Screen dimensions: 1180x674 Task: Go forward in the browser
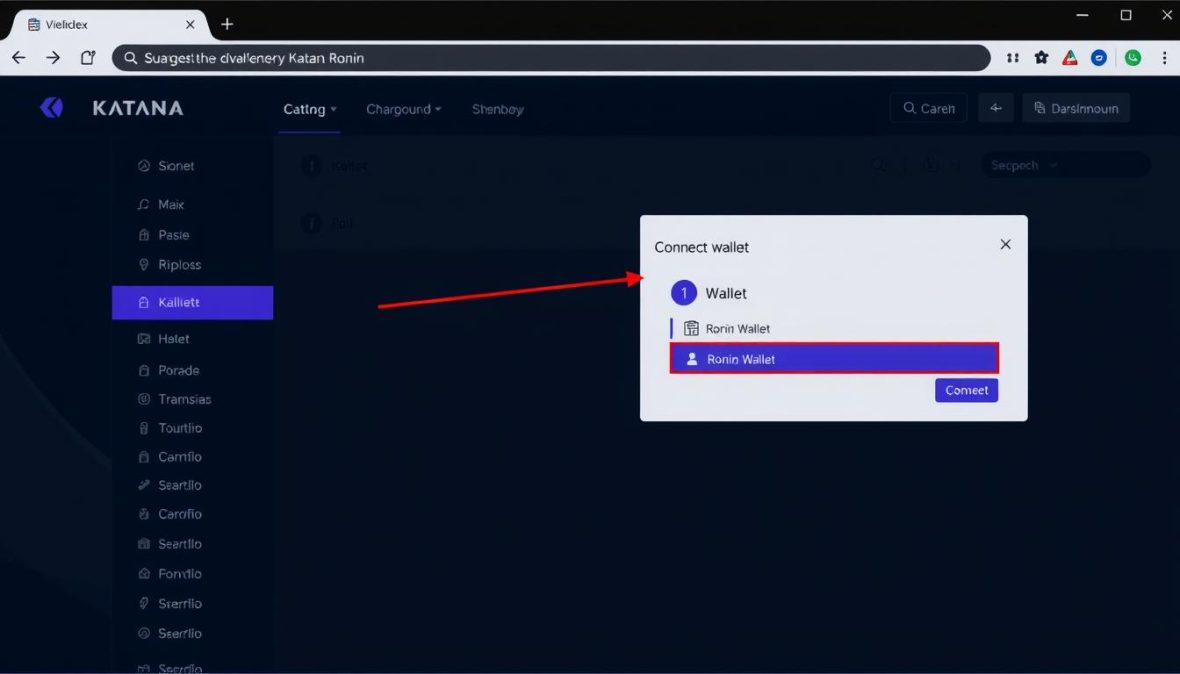(53, 58)
